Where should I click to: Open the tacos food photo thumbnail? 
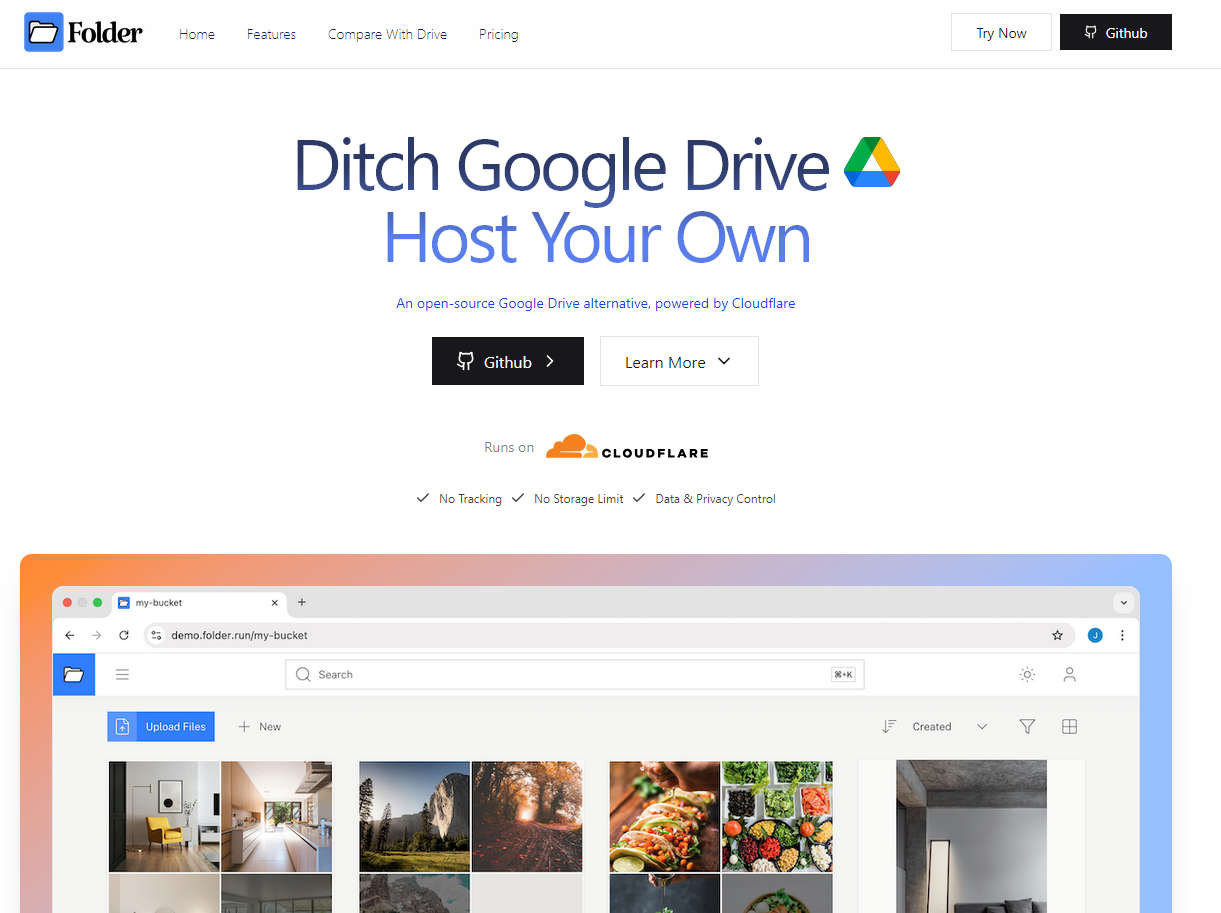pyautogui.click(x=665, y=816)
